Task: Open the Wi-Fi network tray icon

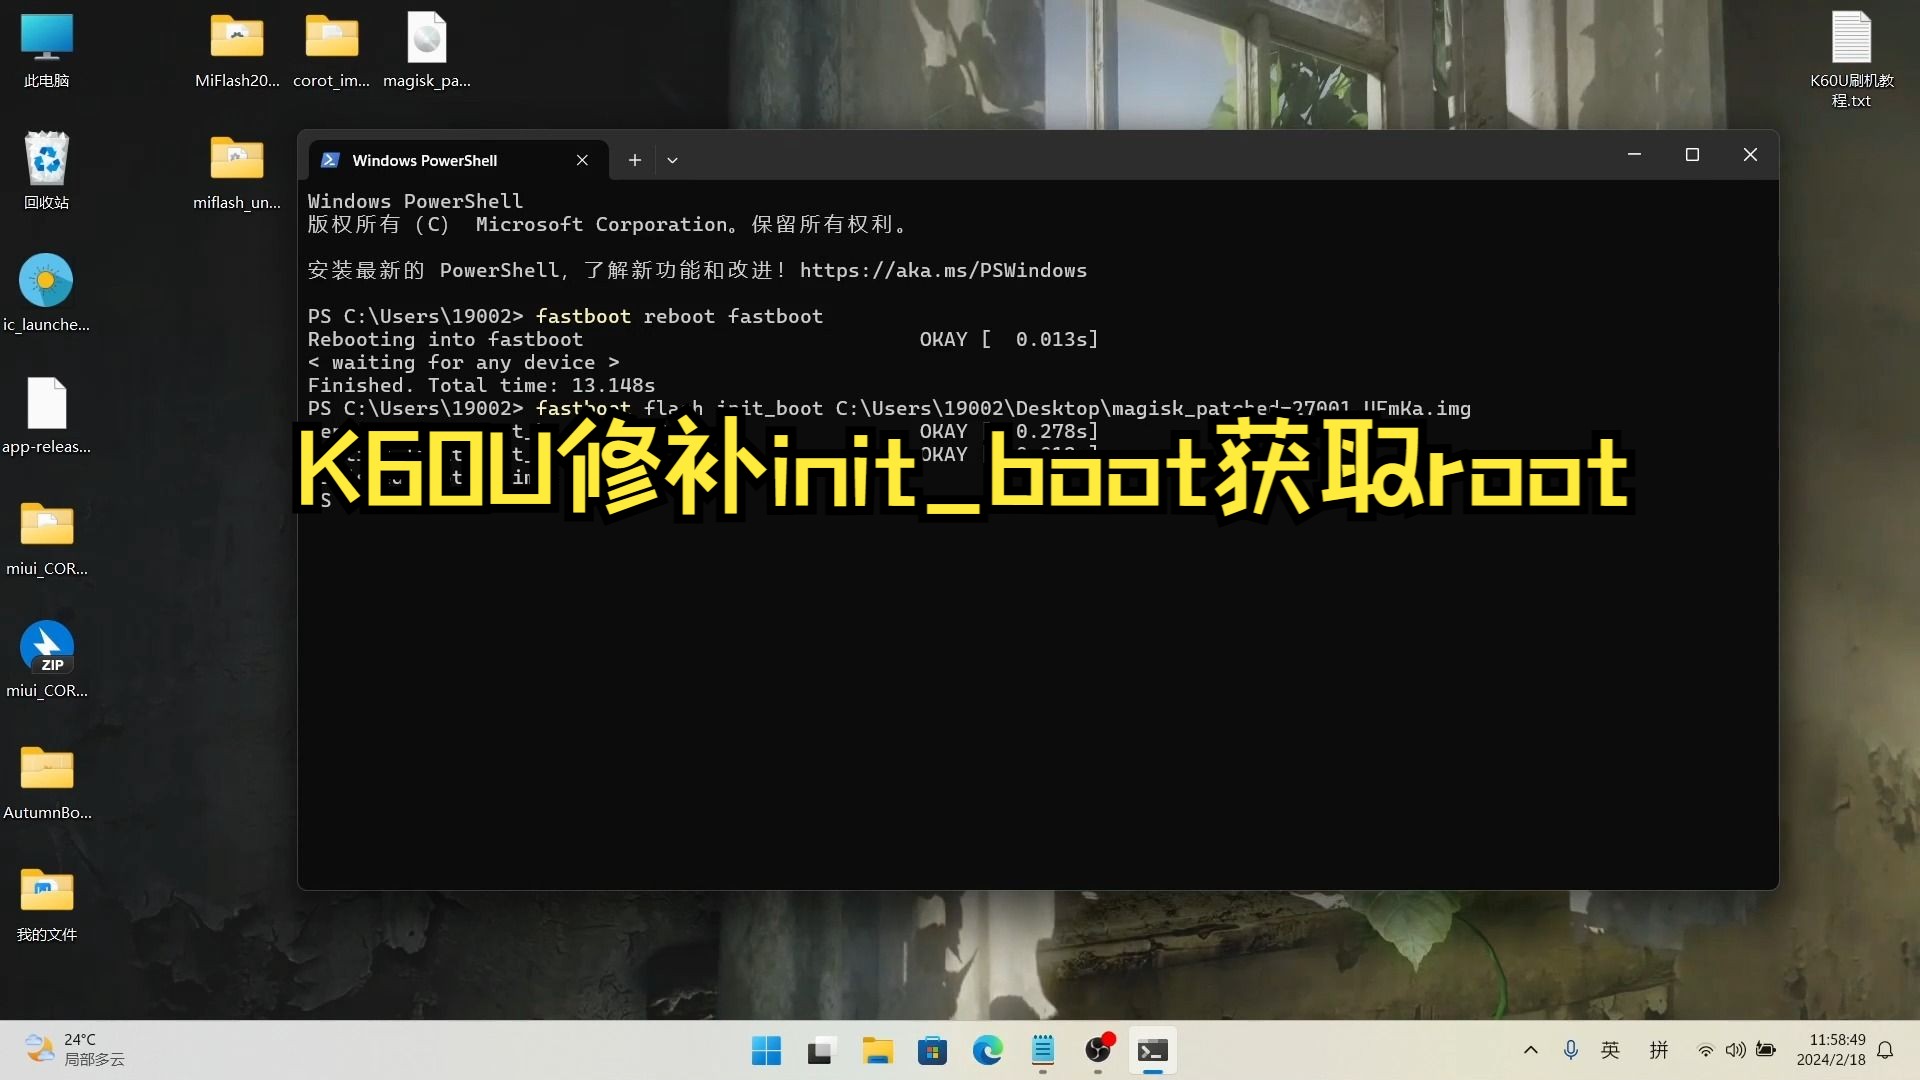Action: (1706, 1050)
